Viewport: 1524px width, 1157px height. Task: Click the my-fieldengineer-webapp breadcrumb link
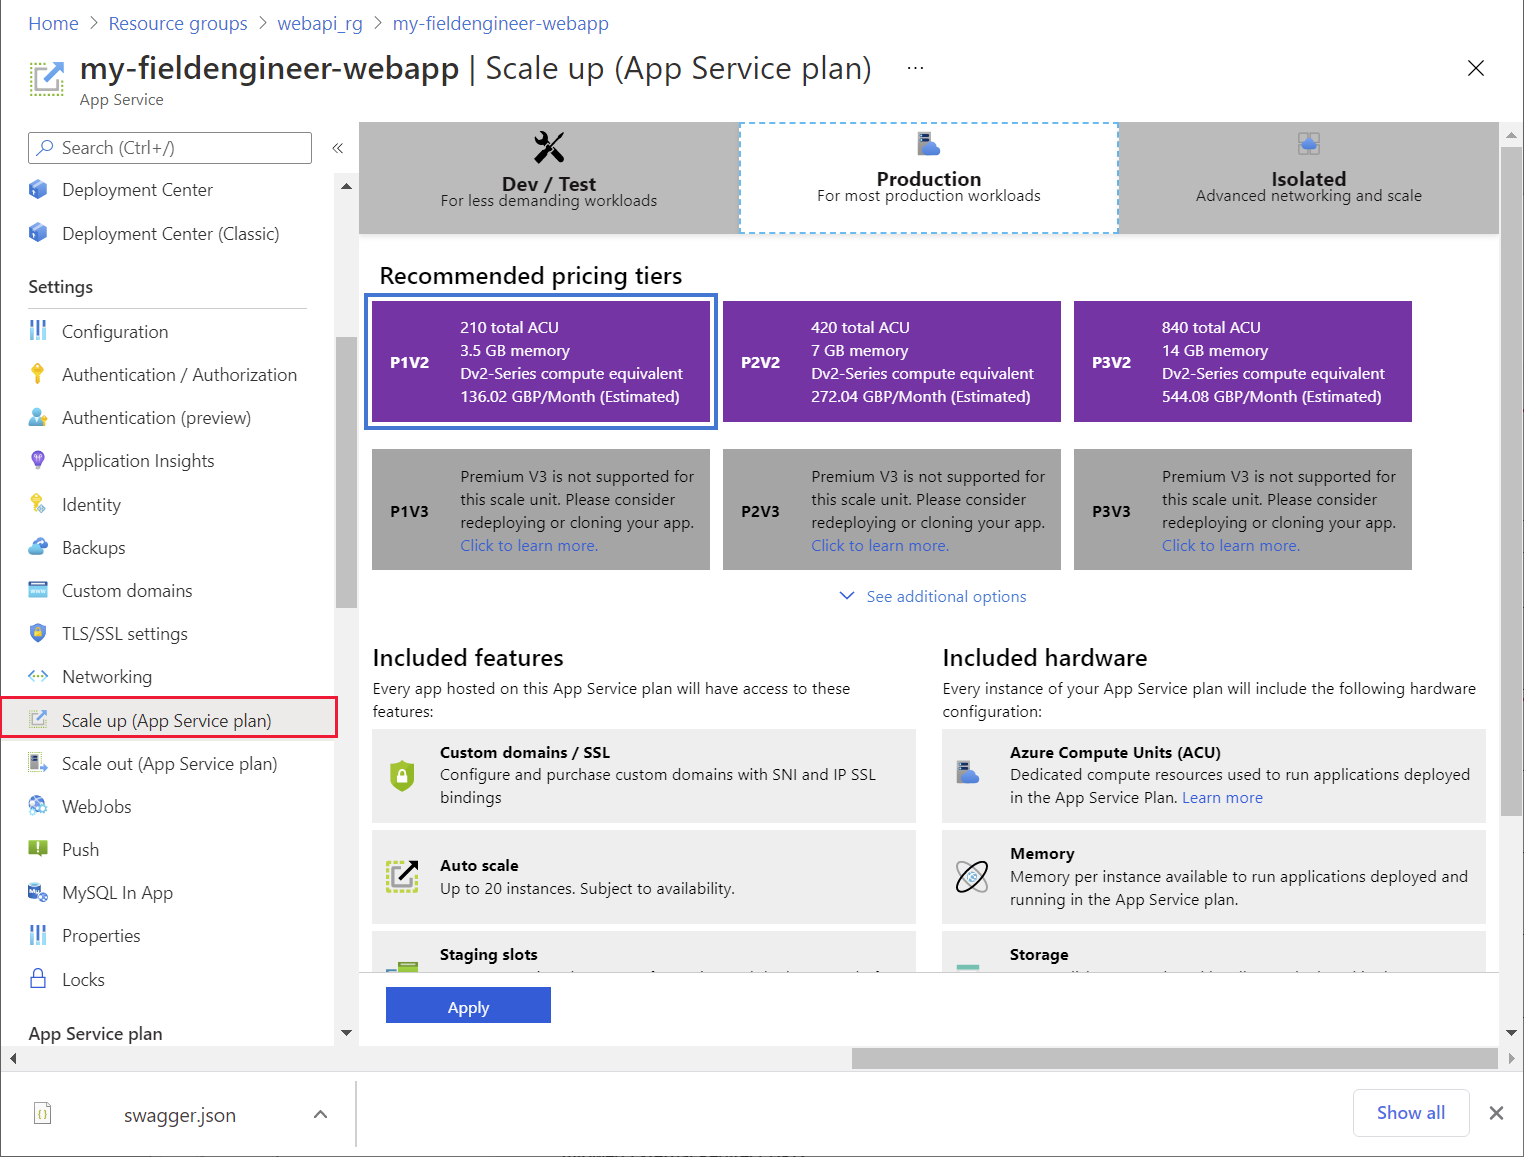pyautogui.click(x=500, y=23)
